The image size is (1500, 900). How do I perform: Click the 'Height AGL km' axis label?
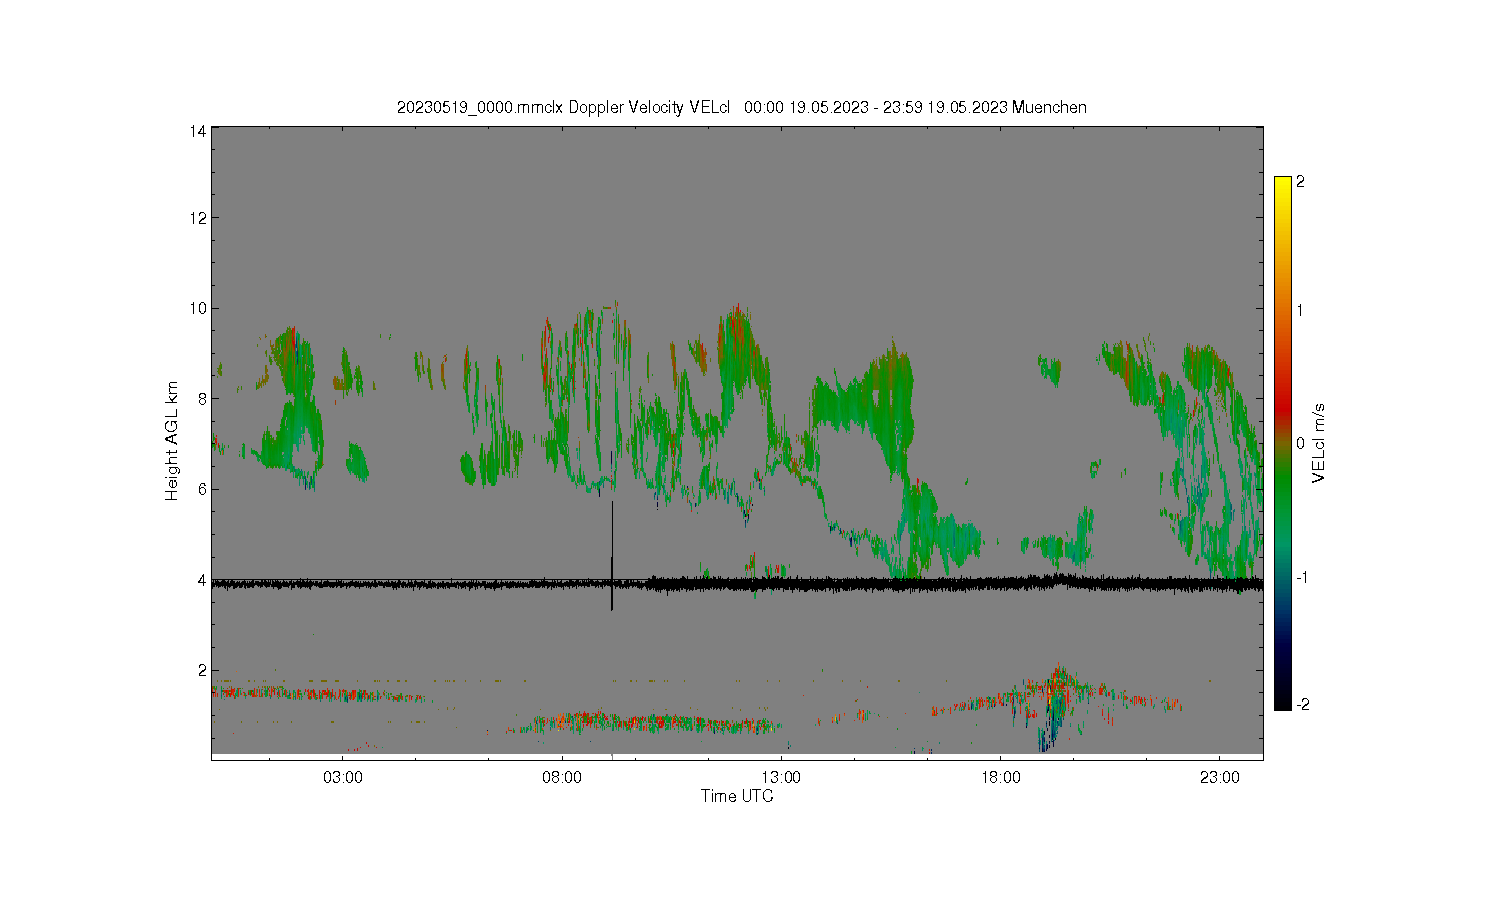pyautogui.click(x=172, y=441)
